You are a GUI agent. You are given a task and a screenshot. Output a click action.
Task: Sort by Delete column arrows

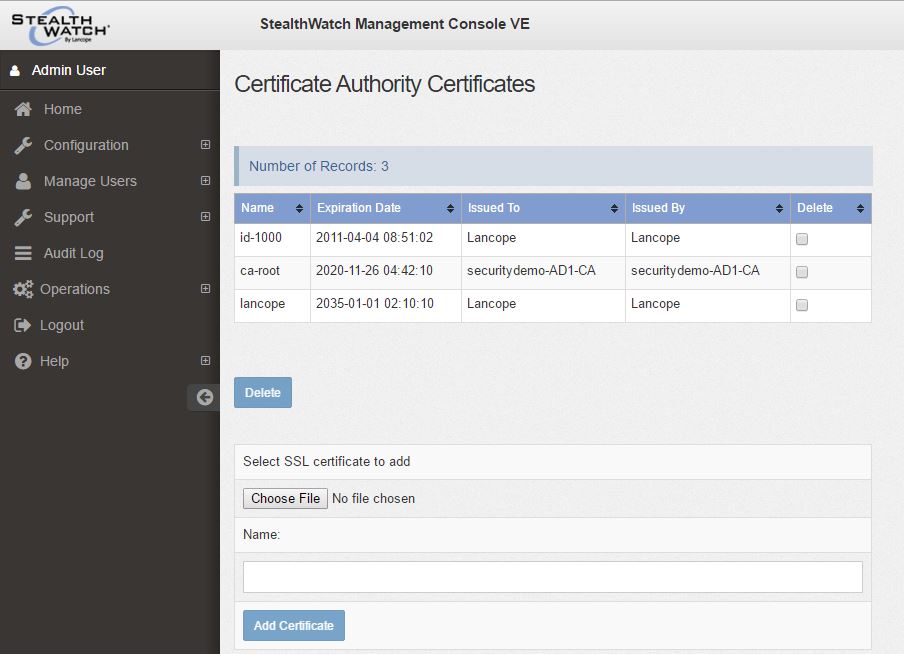pyautogui.click(x=860, y=209)
